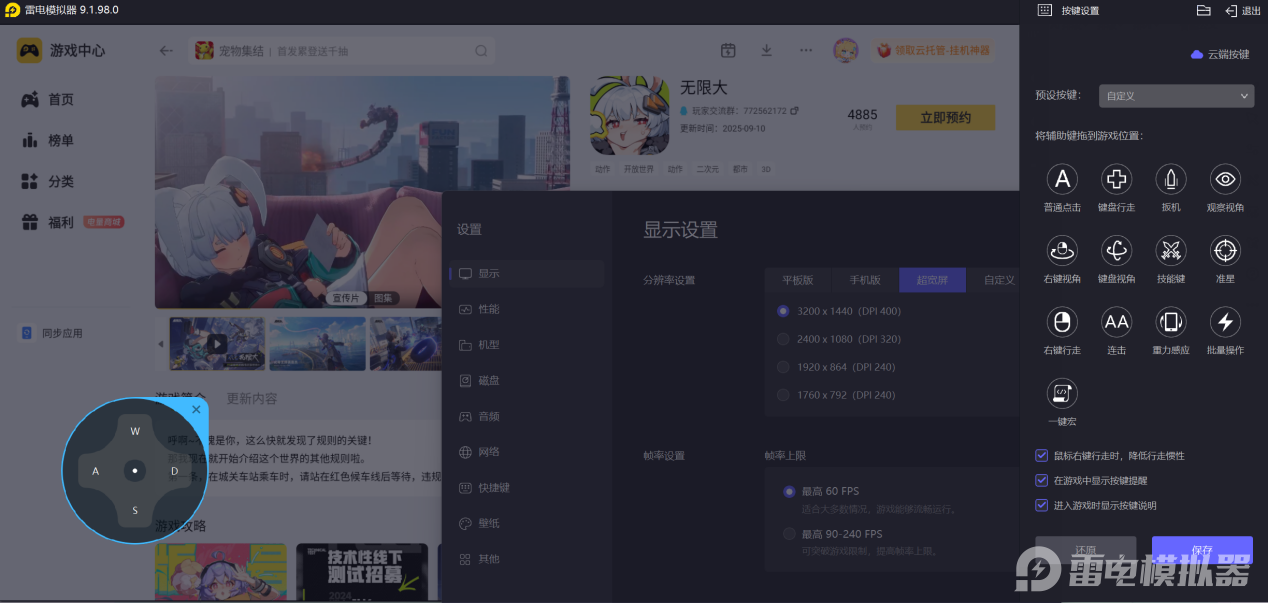
Task: Open 显示 settings category
Action: click(527, 273)
